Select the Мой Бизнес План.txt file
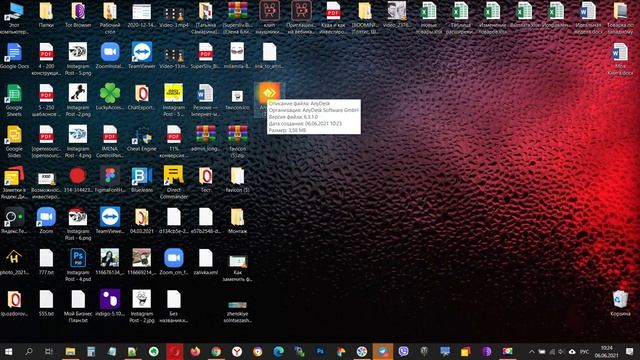The image size is (640, 360). 78,299
